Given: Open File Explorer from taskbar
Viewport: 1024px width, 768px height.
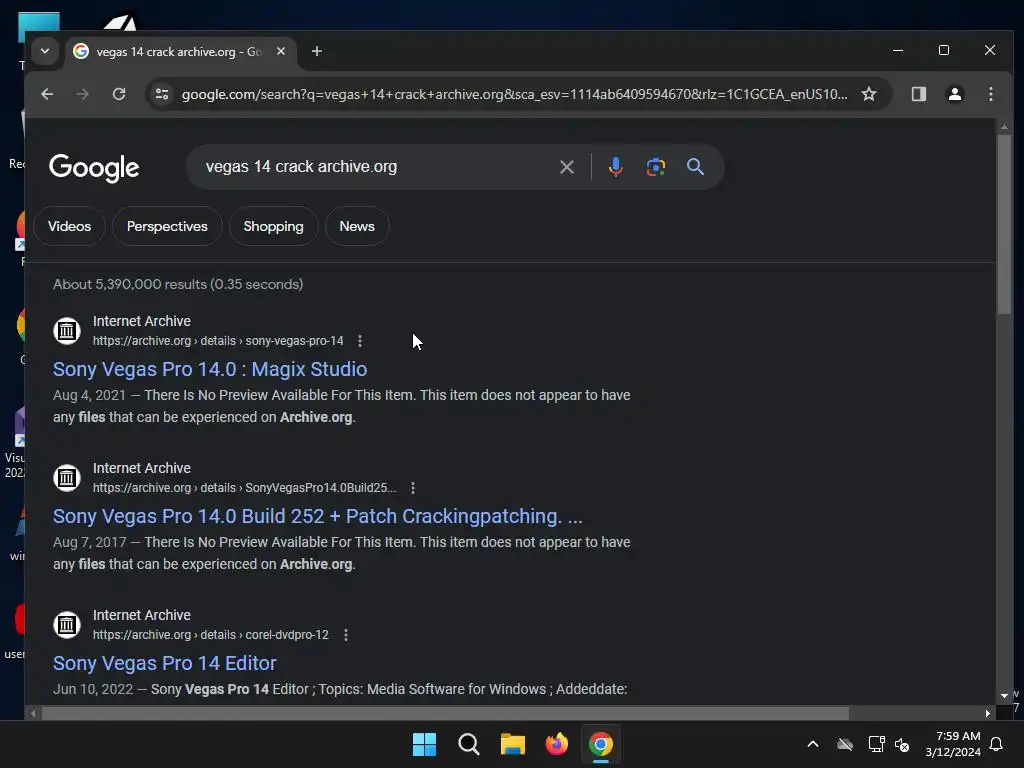Looking at the screenshot, I should (x=513, y=744).
